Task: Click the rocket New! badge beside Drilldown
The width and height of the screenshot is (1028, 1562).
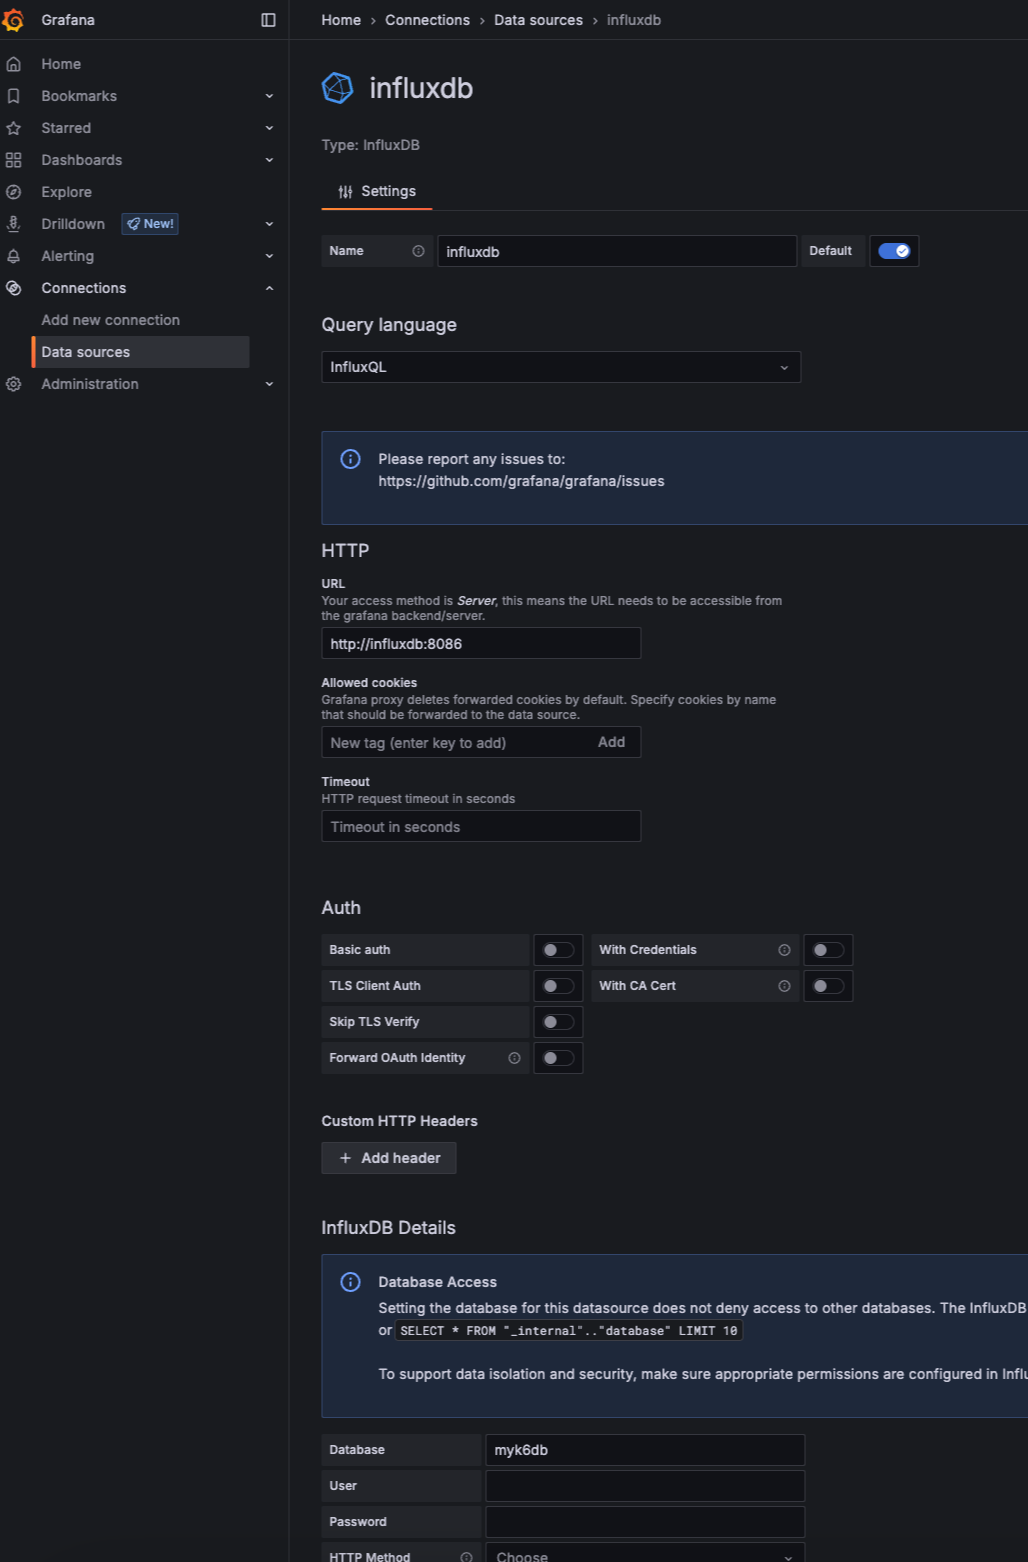Action: 150,224
